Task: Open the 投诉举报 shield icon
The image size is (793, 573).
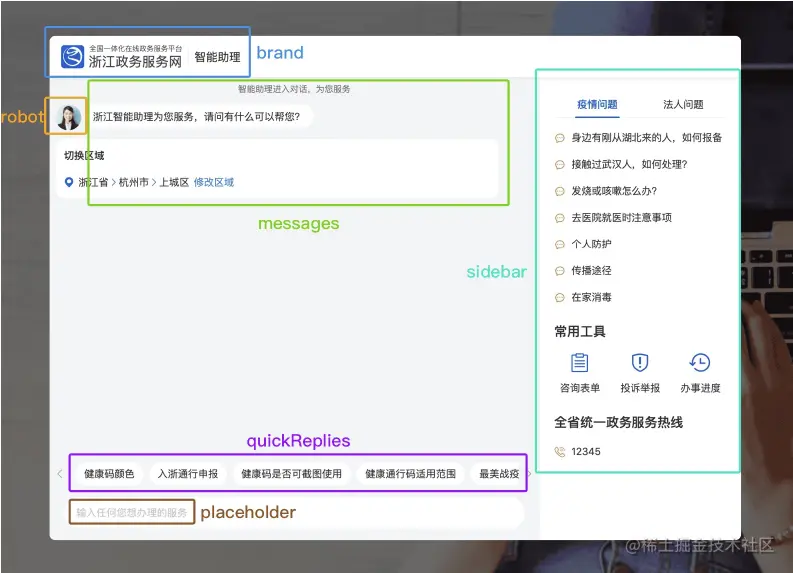Action: pyautogui.click(x=640, y=362)
